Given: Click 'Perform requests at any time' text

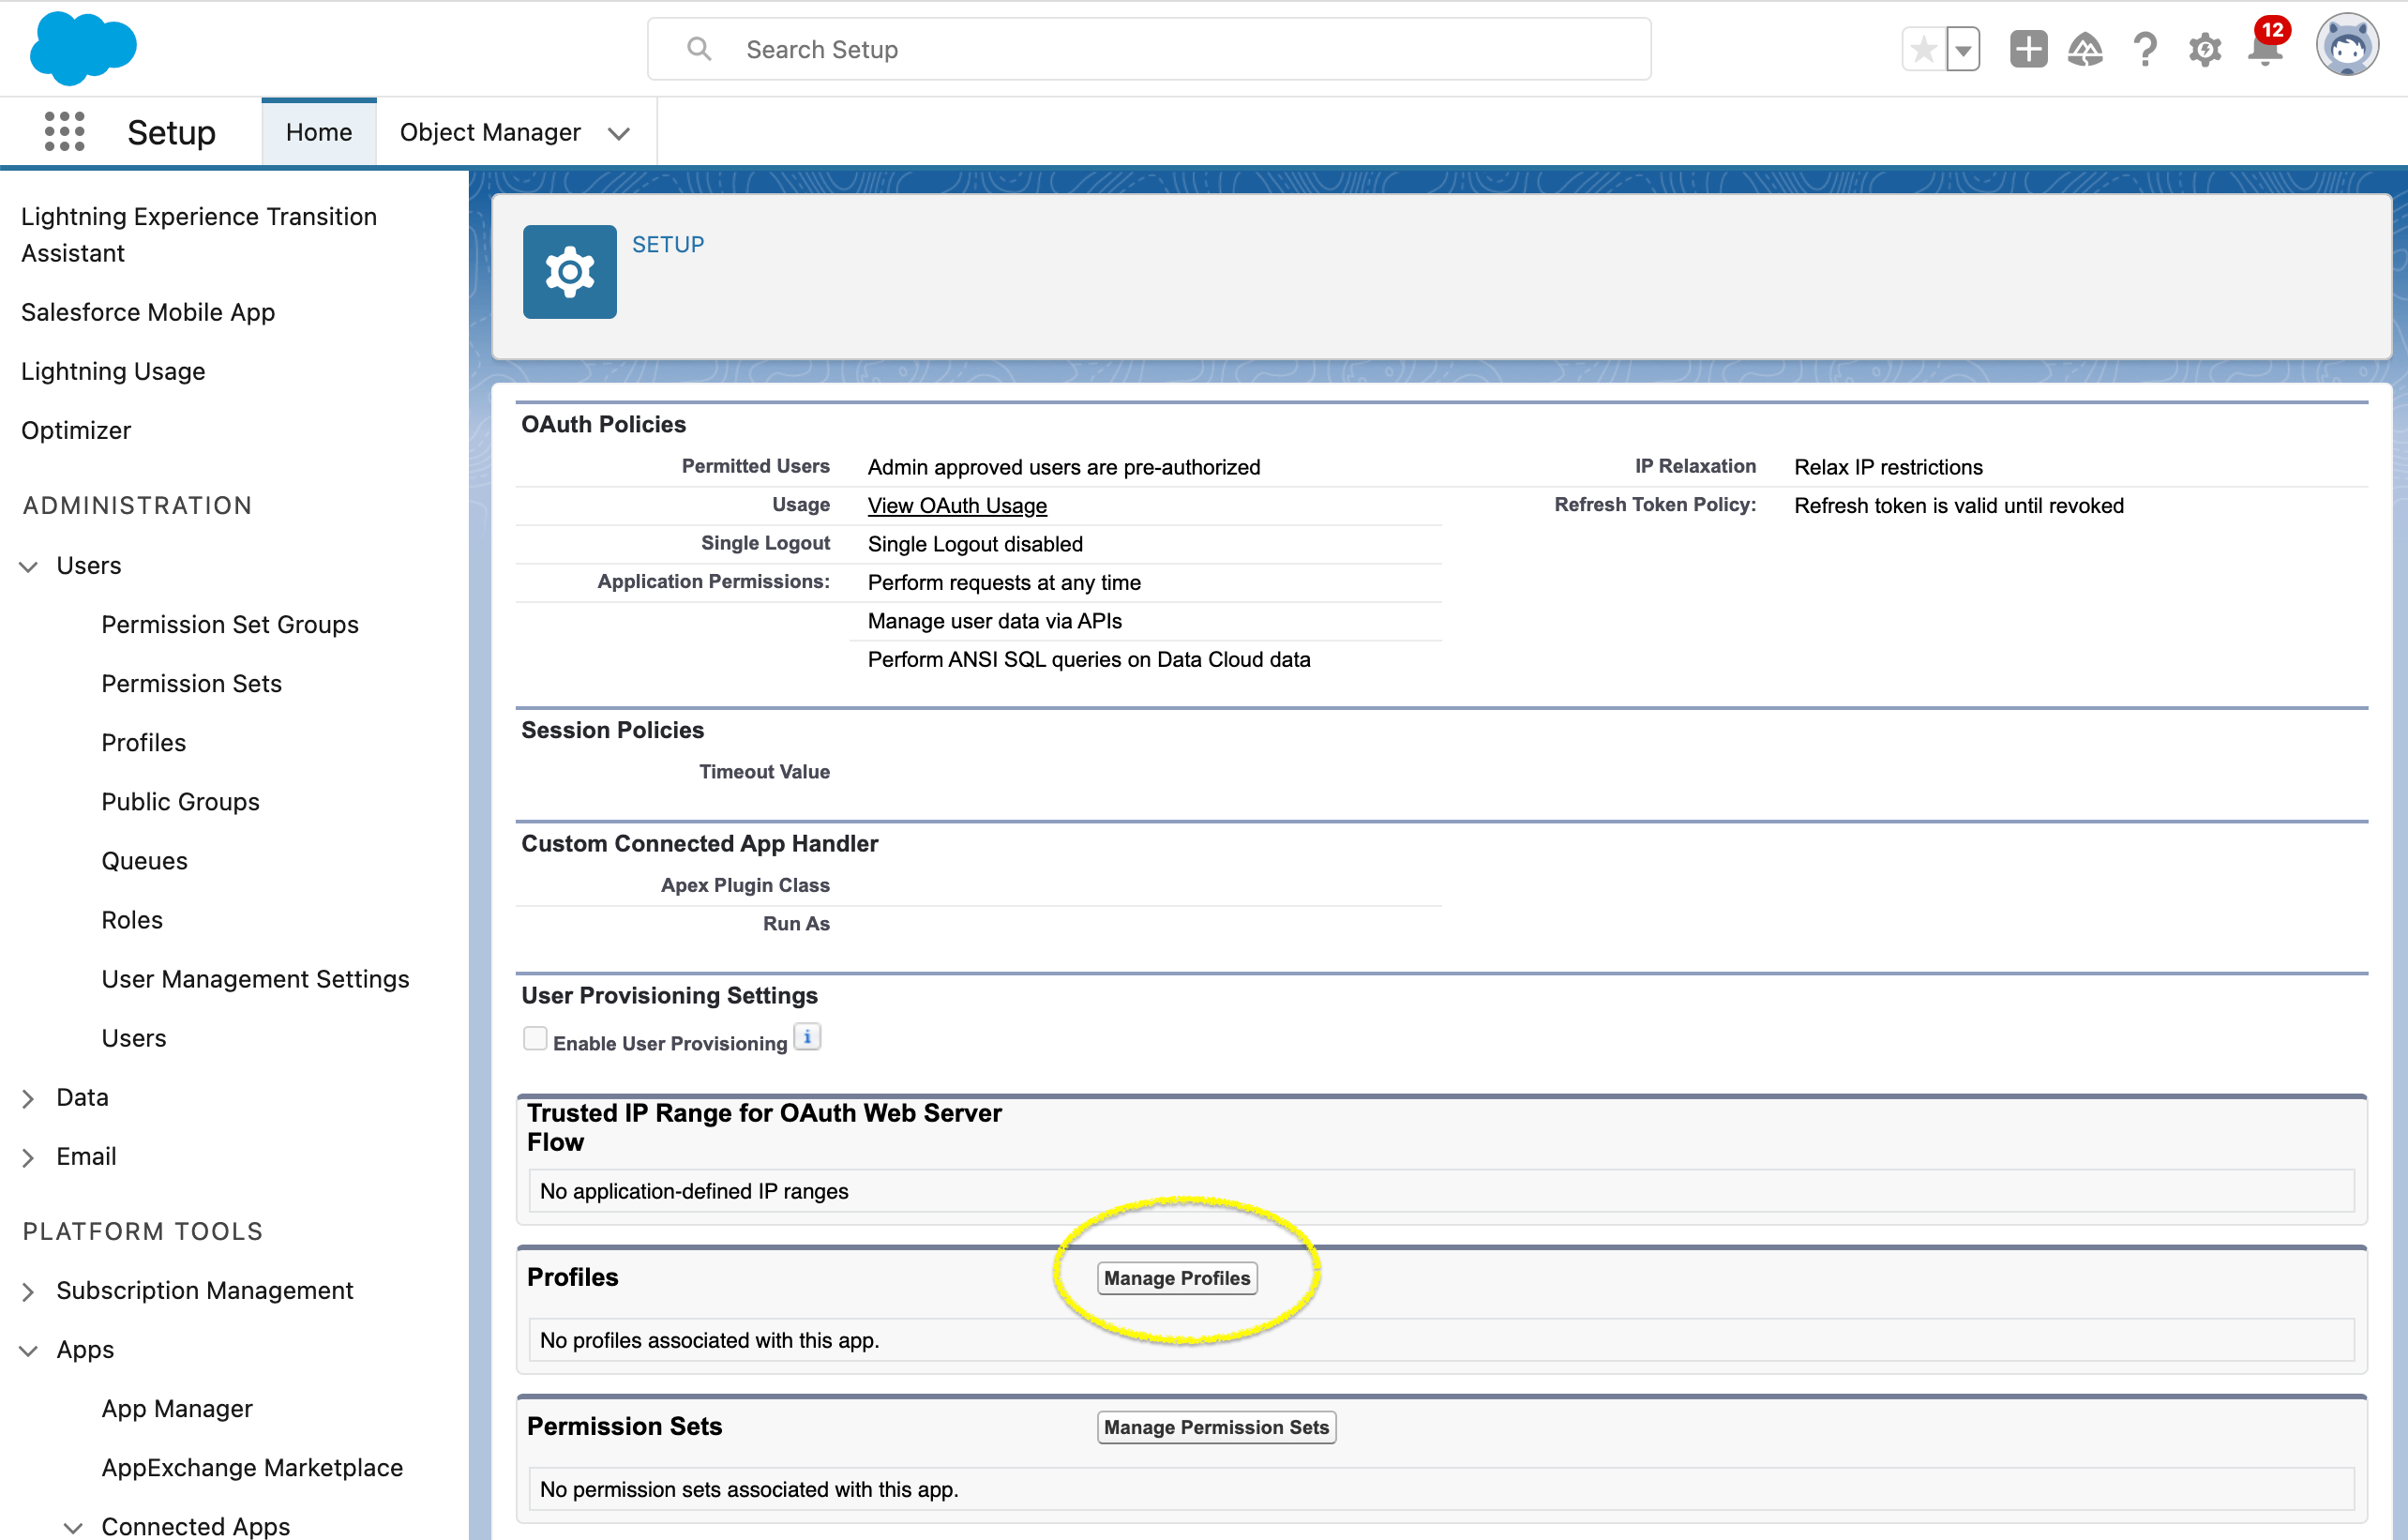Looking at the screenshot, I should click(x=1004, y=583).
